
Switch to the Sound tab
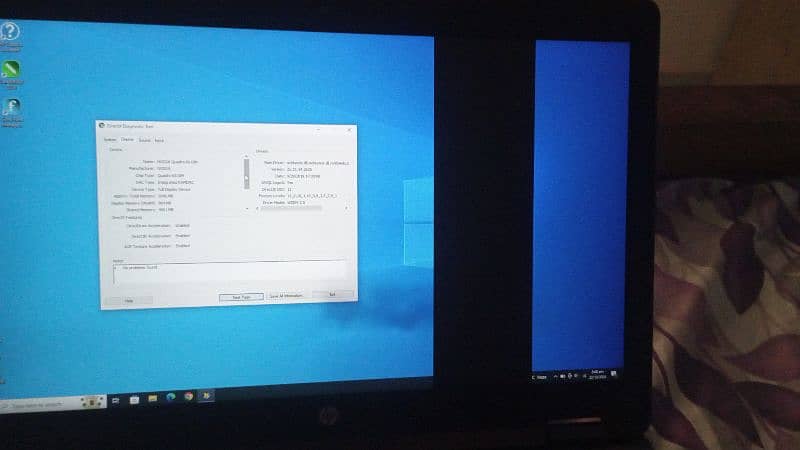click(x=144, y=141)
